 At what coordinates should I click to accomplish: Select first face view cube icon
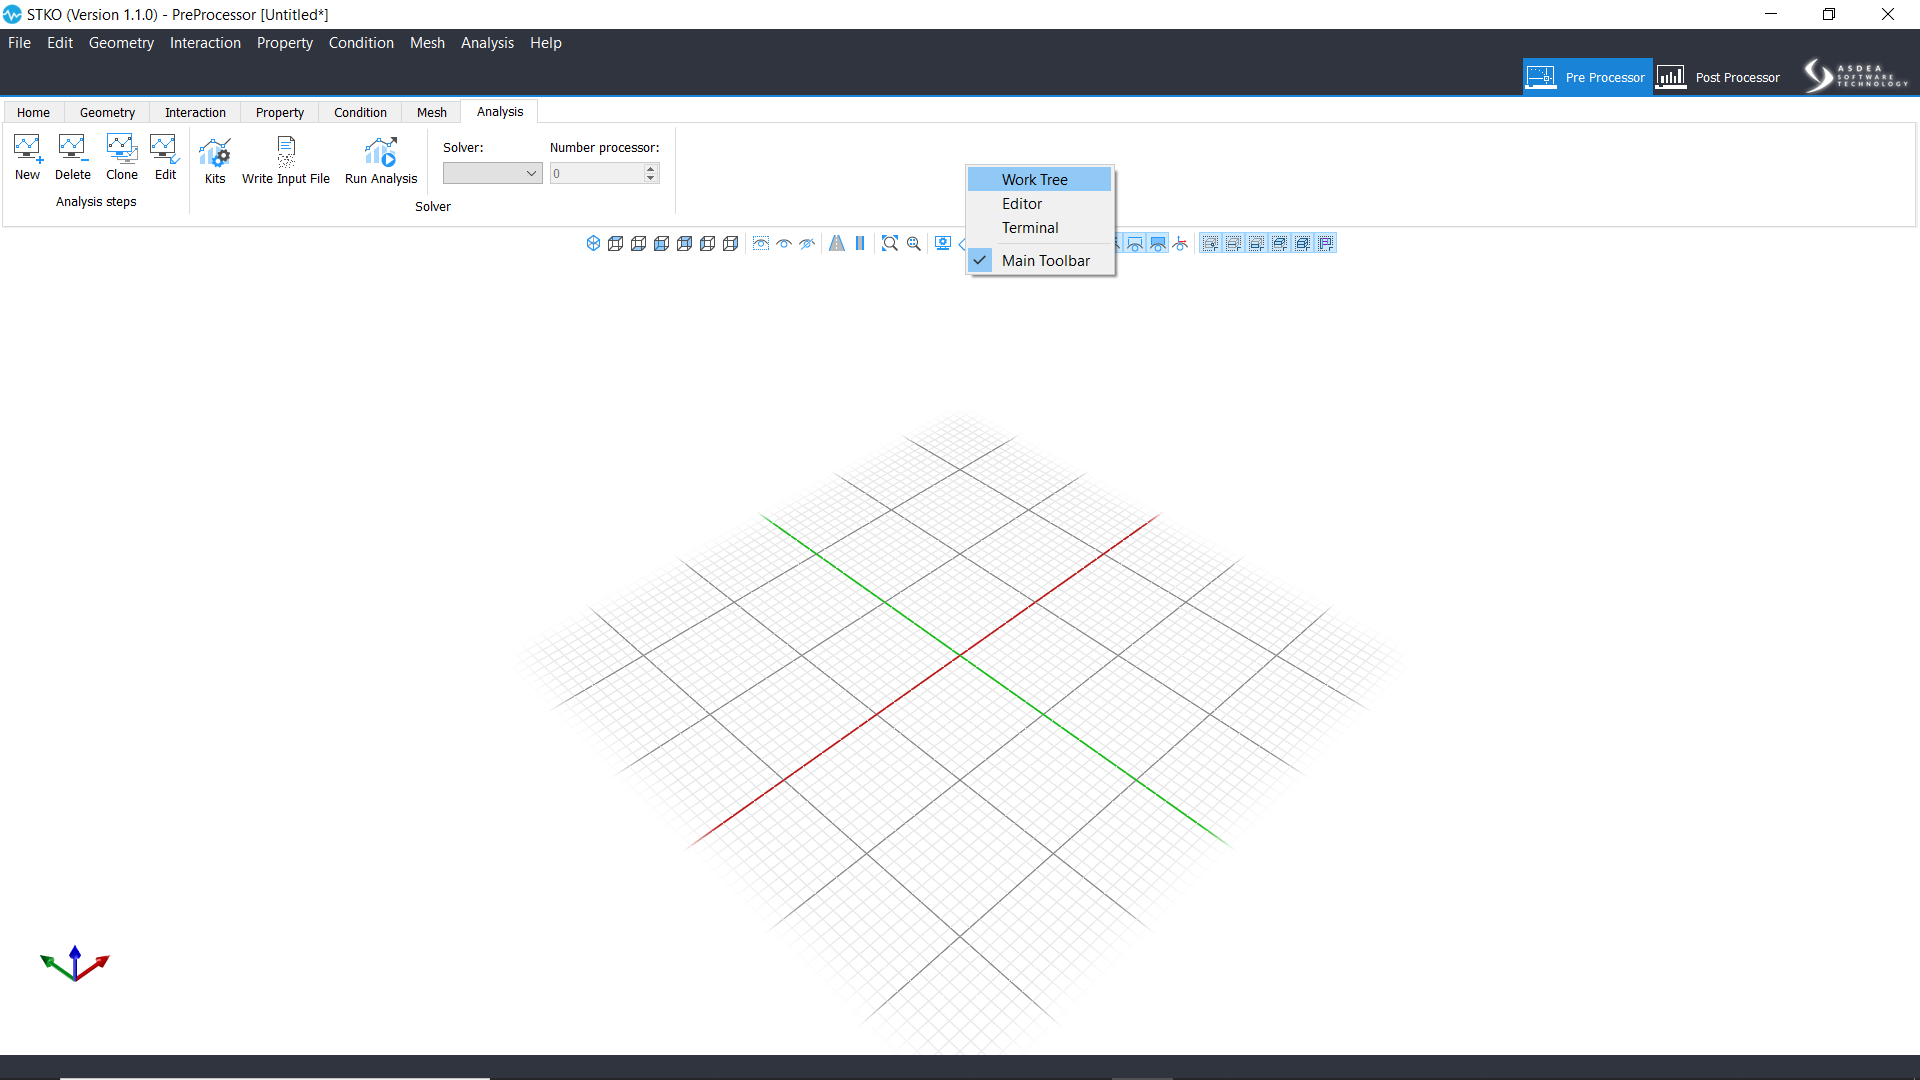616,243
